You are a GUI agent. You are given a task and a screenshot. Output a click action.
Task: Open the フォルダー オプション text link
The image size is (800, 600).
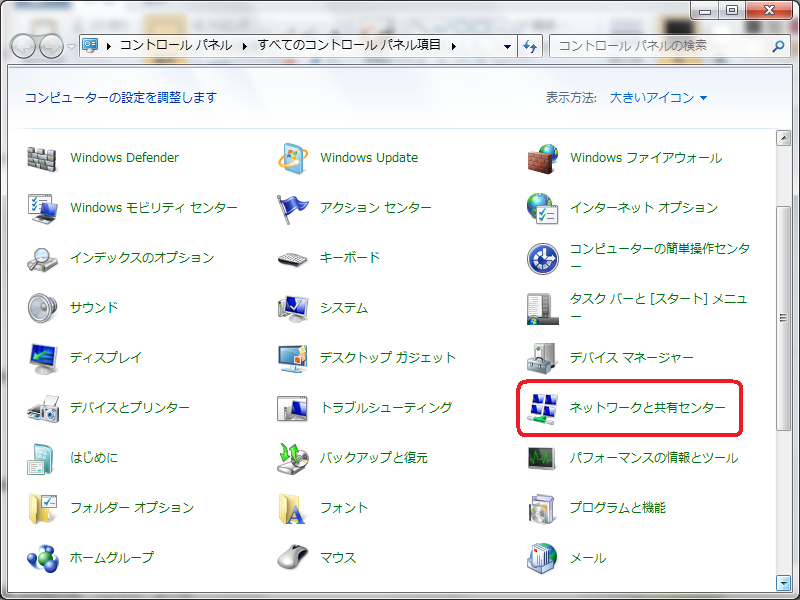coord(132,508)
